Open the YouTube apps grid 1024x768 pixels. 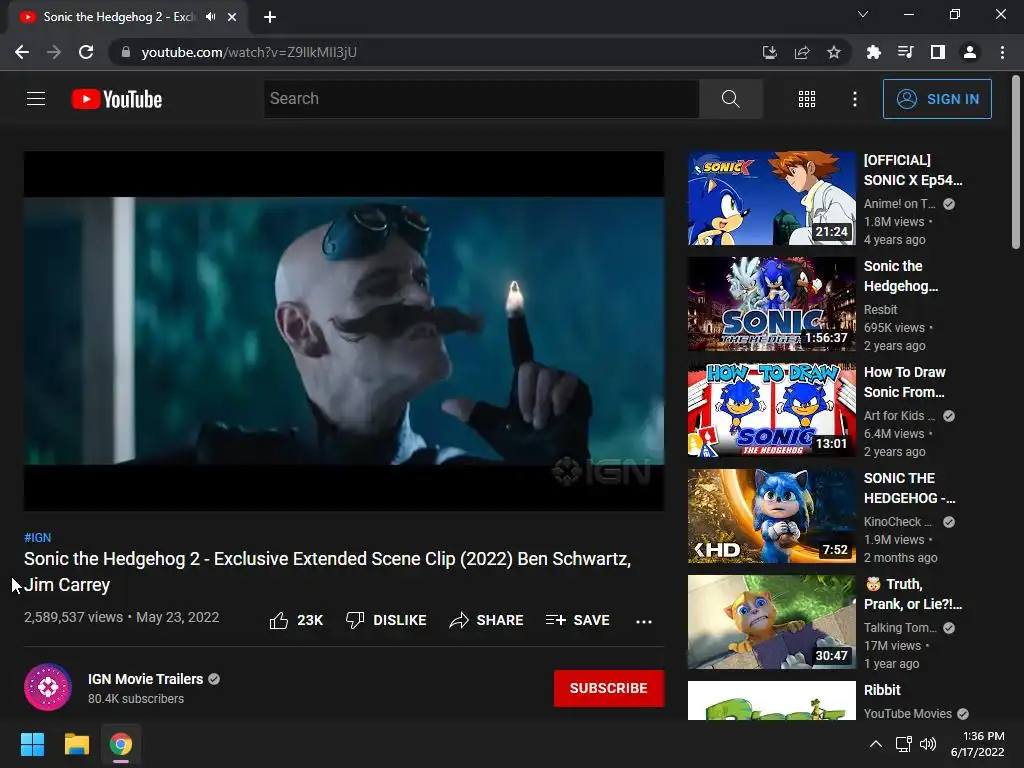point(807,99)
